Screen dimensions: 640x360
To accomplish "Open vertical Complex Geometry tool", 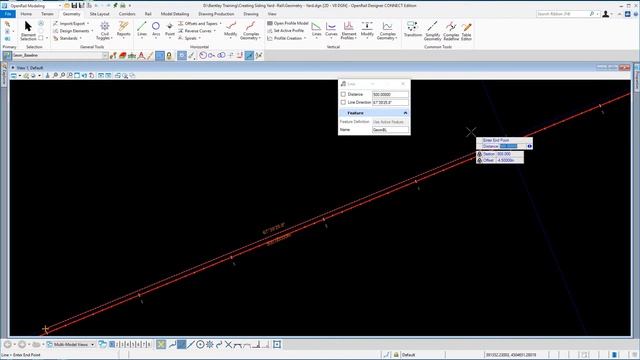I will [387, 31].
